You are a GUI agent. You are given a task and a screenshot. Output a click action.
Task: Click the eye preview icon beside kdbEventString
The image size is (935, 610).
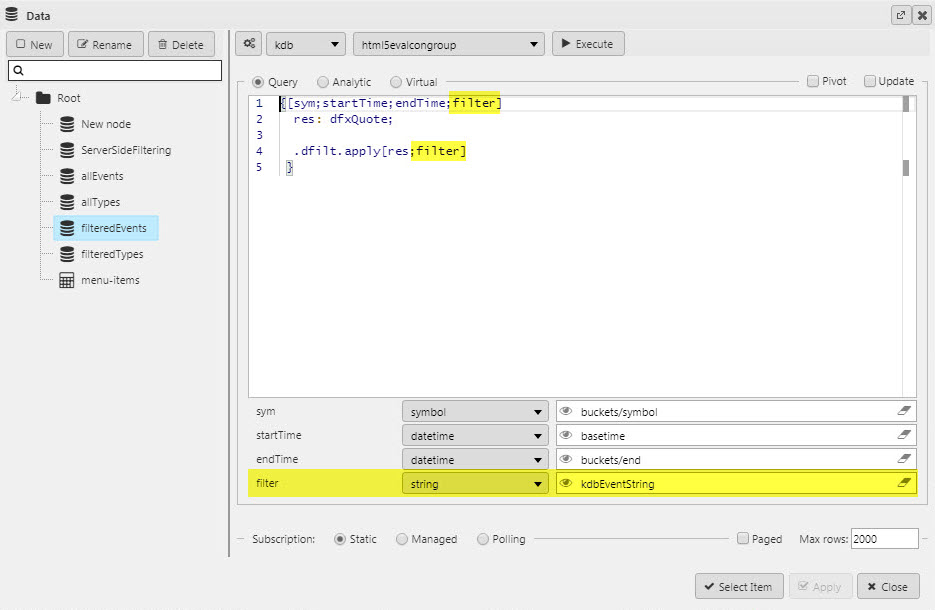pyautogui.click(x=566, y=483)
